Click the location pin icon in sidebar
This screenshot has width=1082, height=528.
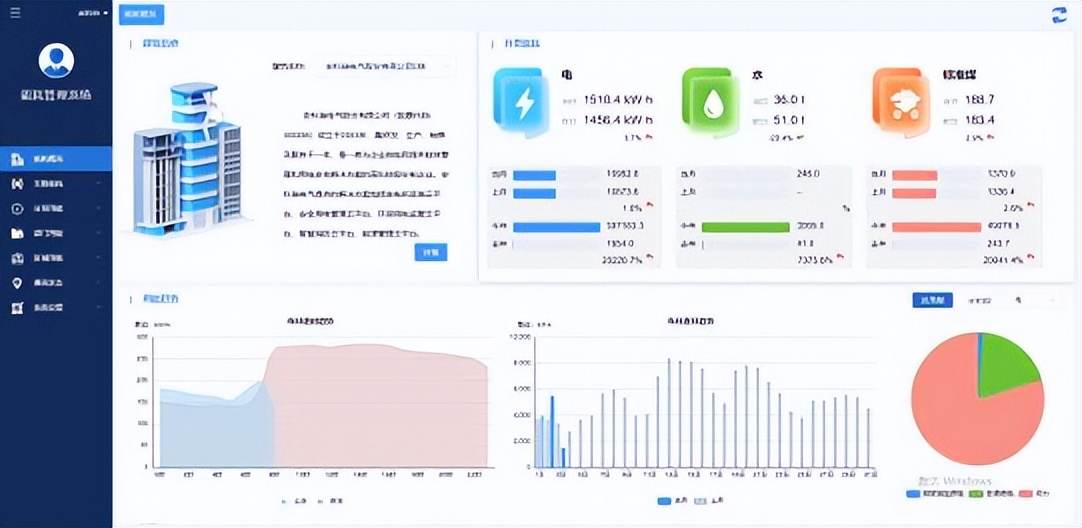(16, 283)
